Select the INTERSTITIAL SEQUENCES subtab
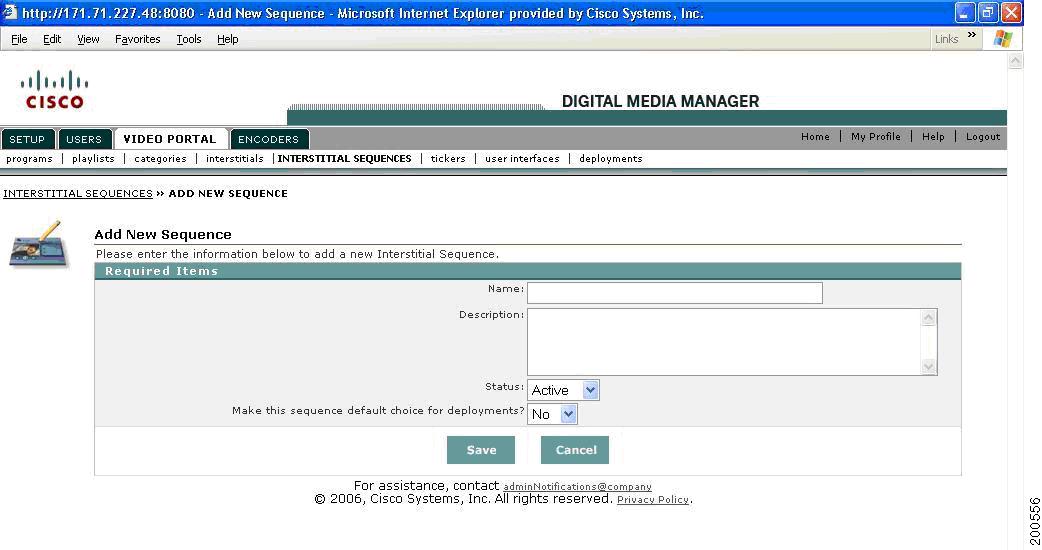The width and height of the screenshot is (1042, 550). tap(344, 159)
